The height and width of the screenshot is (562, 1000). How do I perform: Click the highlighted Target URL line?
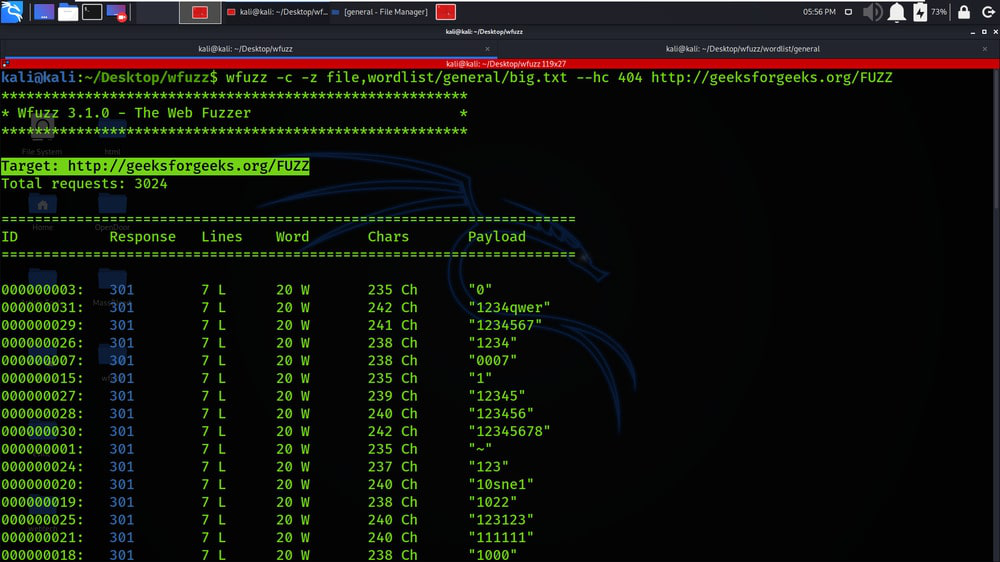[x=155, y=166]
